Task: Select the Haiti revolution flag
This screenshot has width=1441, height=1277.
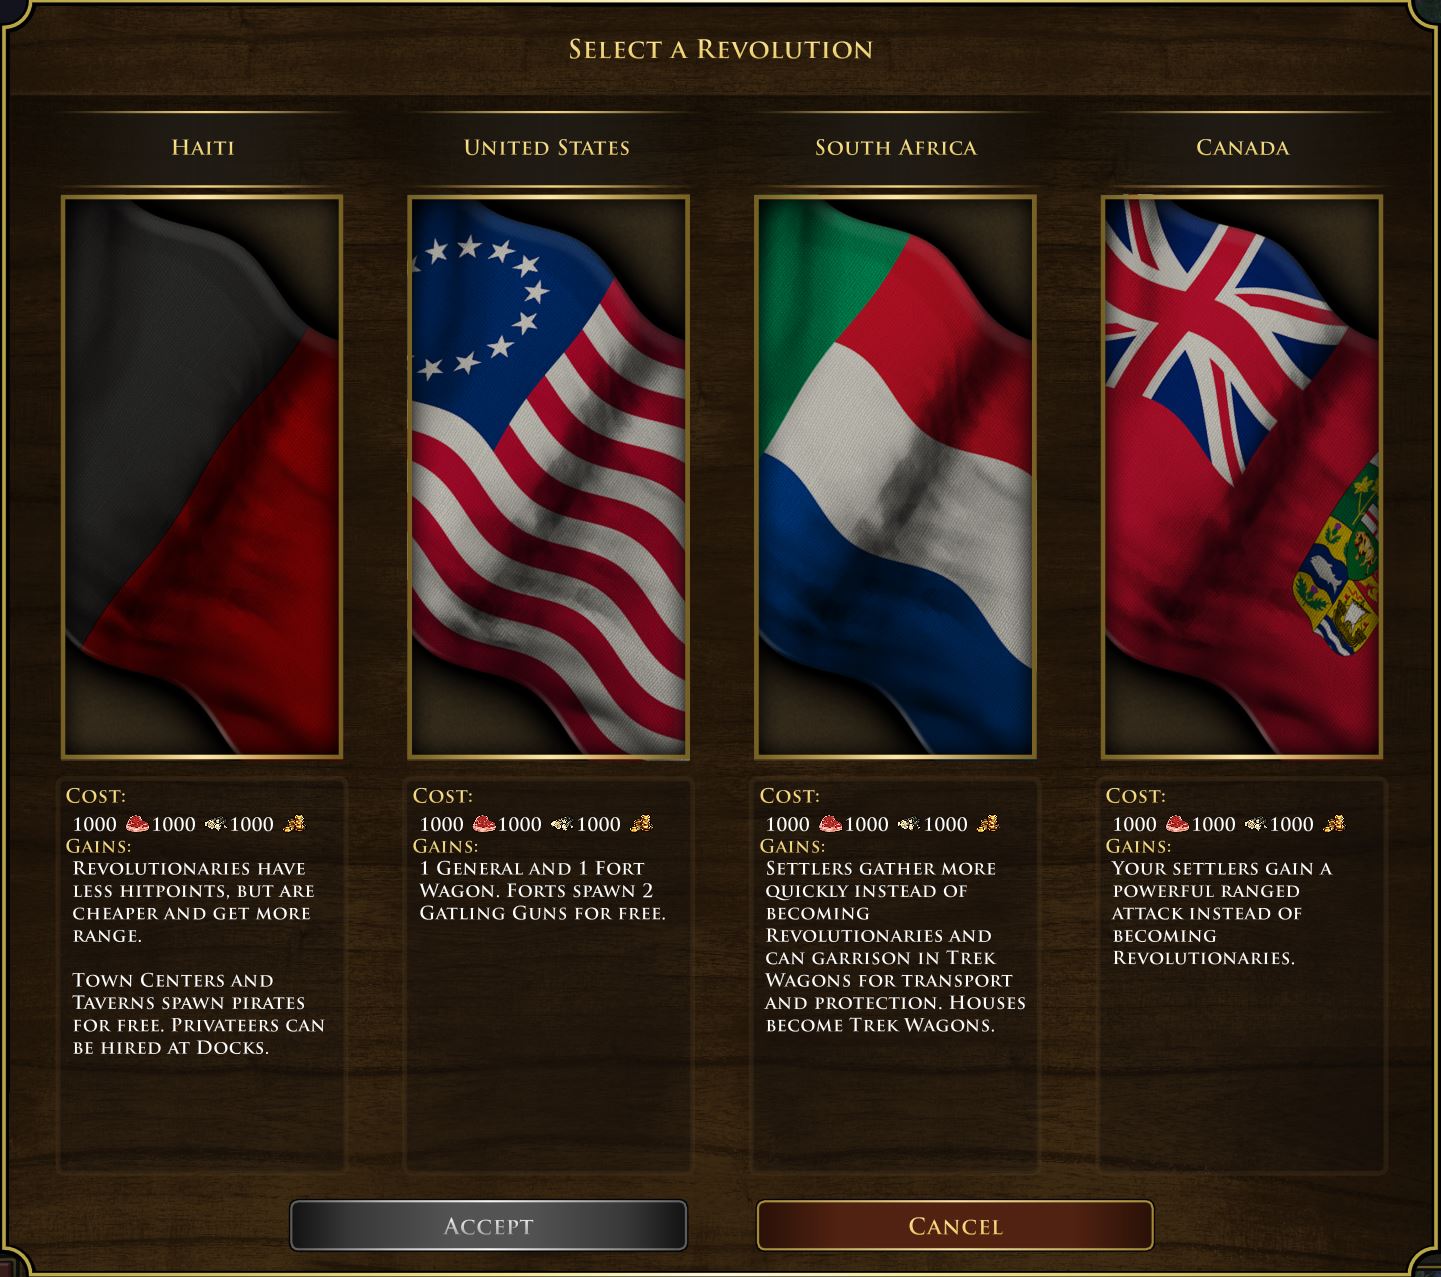Action: (x=202, y=477)
